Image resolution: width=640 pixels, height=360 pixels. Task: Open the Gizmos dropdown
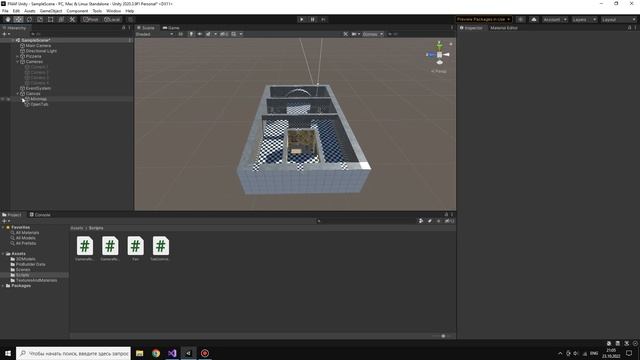point(373,34)
